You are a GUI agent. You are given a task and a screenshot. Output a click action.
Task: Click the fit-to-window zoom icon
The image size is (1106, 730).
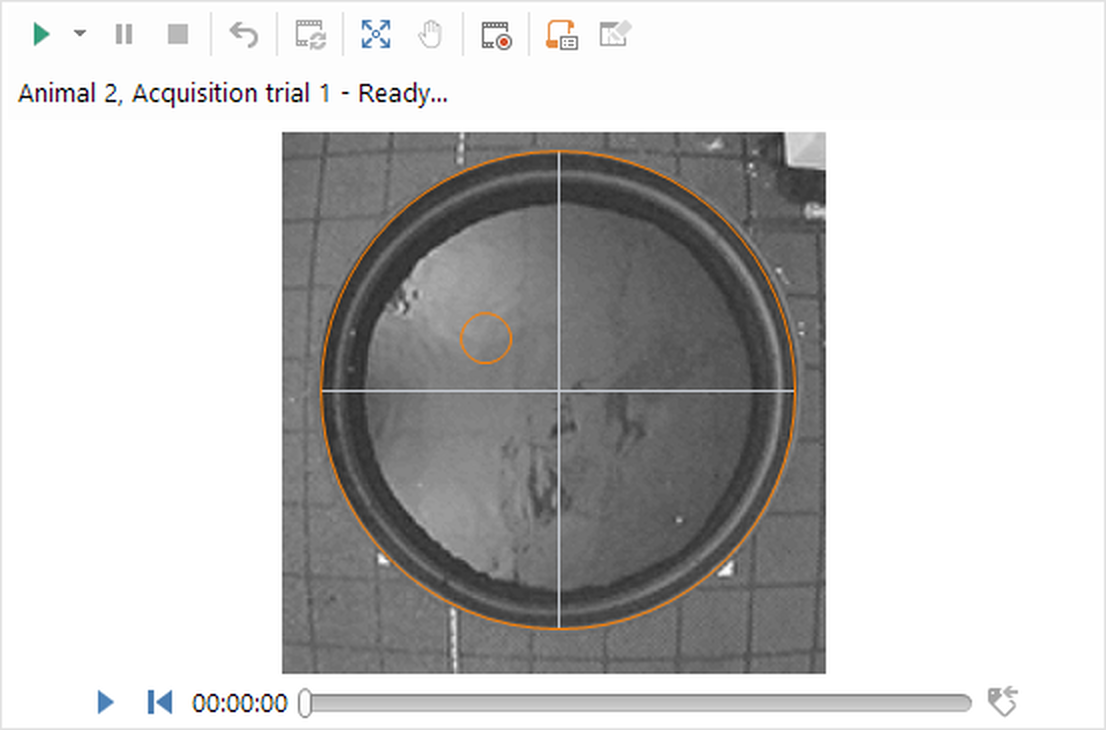point(376,35)
